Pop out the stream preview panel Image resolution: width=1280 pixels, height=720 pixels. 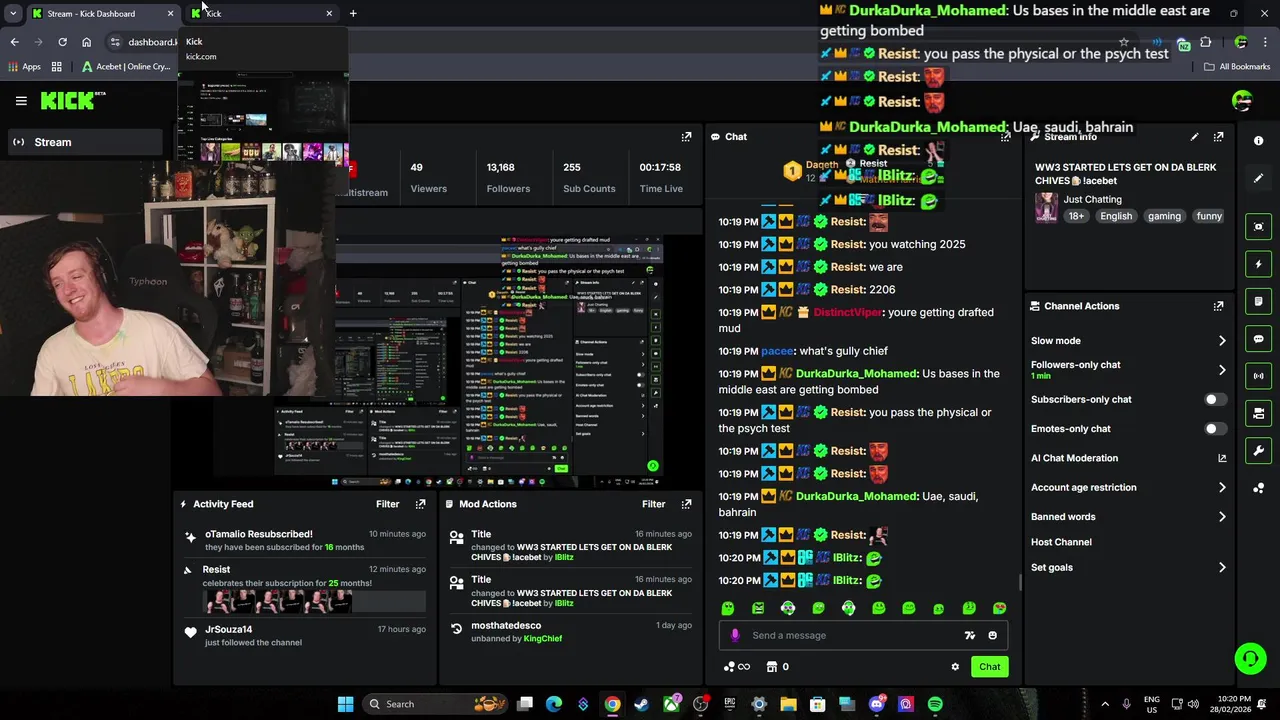coord(686,137)
